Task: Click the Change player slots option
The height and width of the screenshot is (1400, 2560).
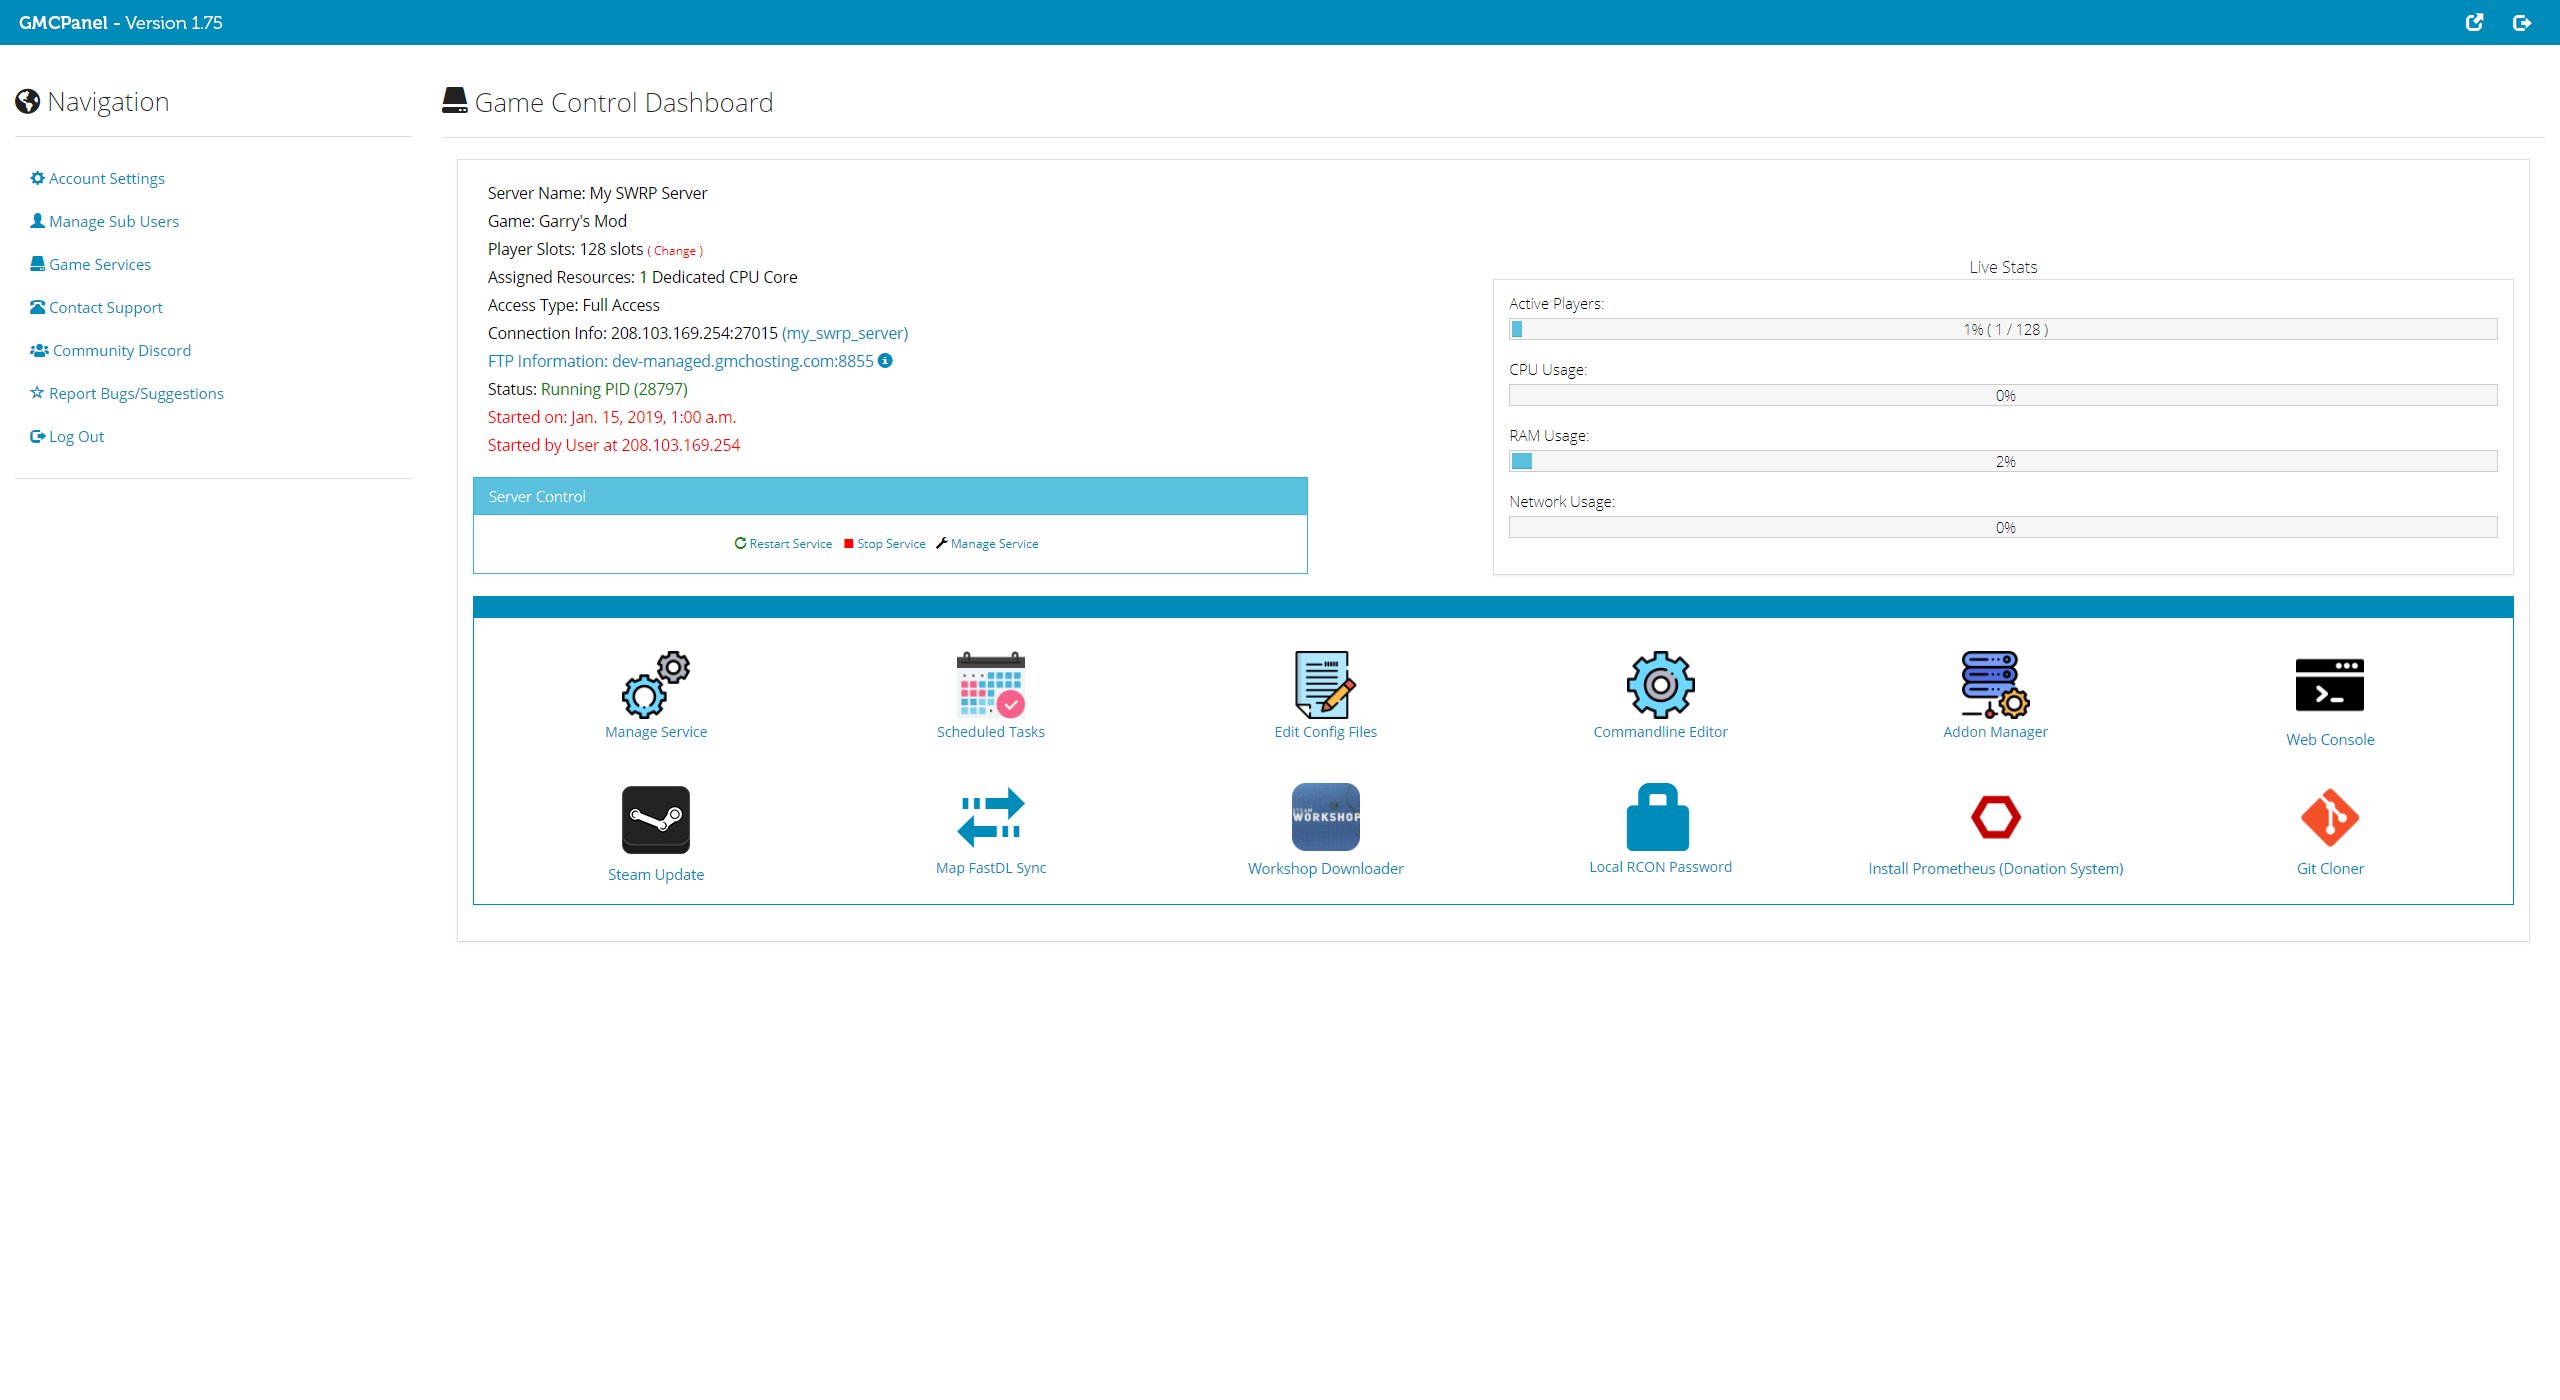Action: coord(676,248)
